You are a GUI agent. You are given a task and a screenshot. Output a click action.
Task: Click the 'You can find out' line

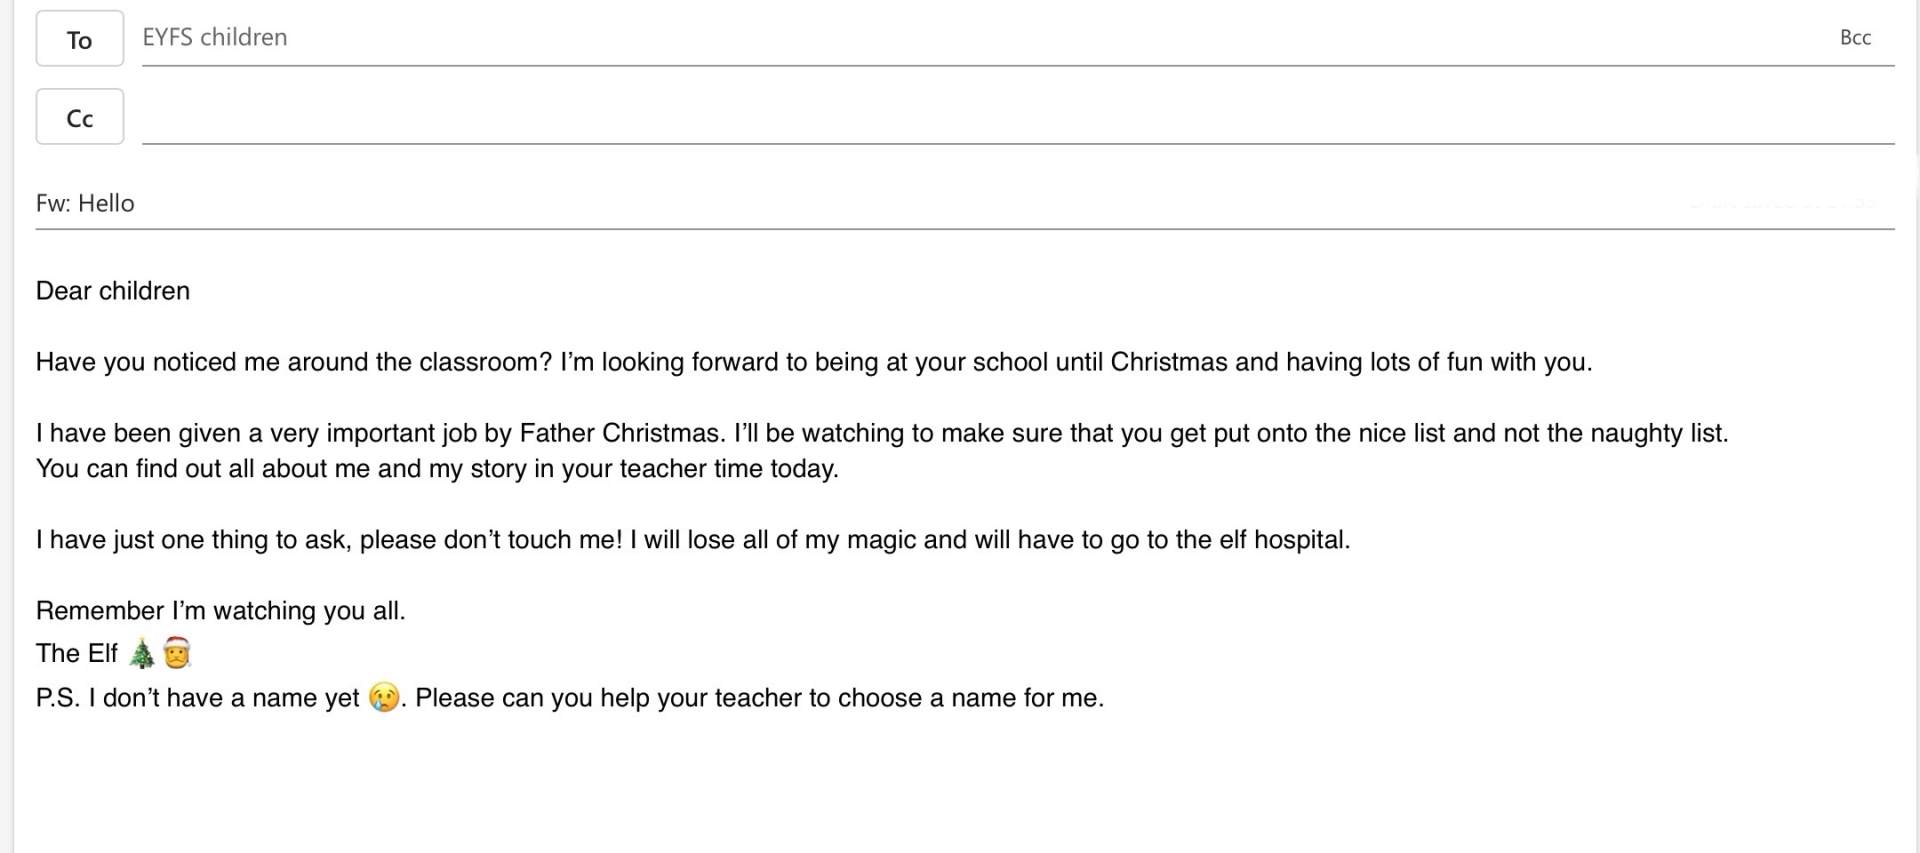(x=437, y=469)
